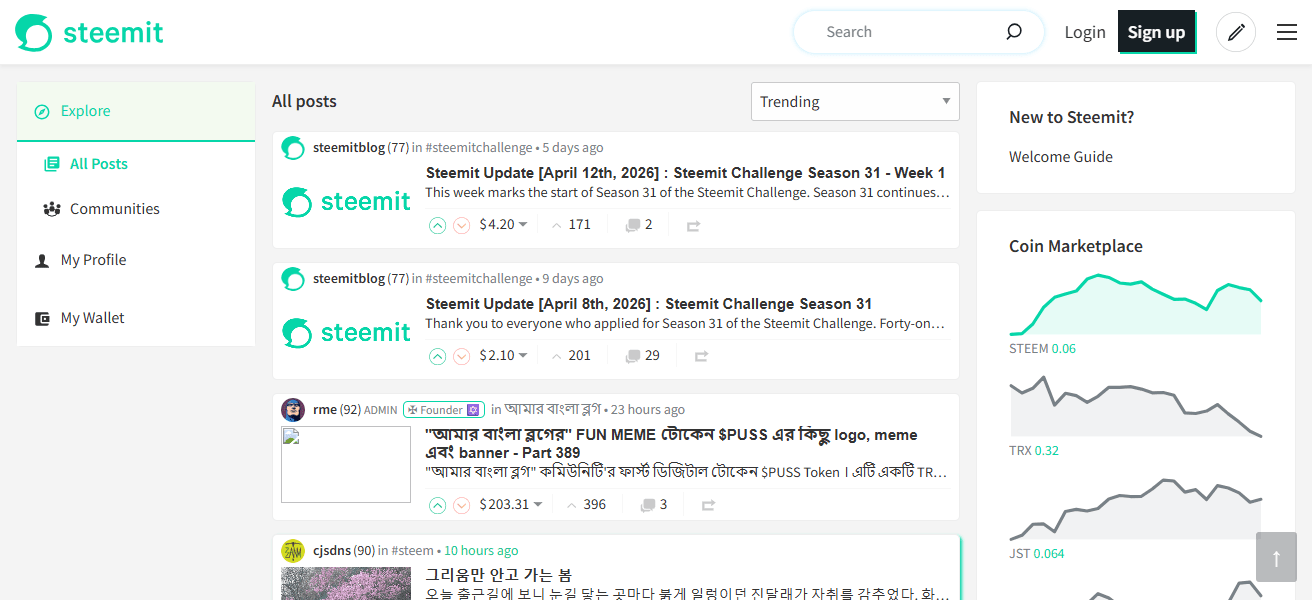Click the STEEM price chart
The image size is (1312, 600).
[1136, 305]
